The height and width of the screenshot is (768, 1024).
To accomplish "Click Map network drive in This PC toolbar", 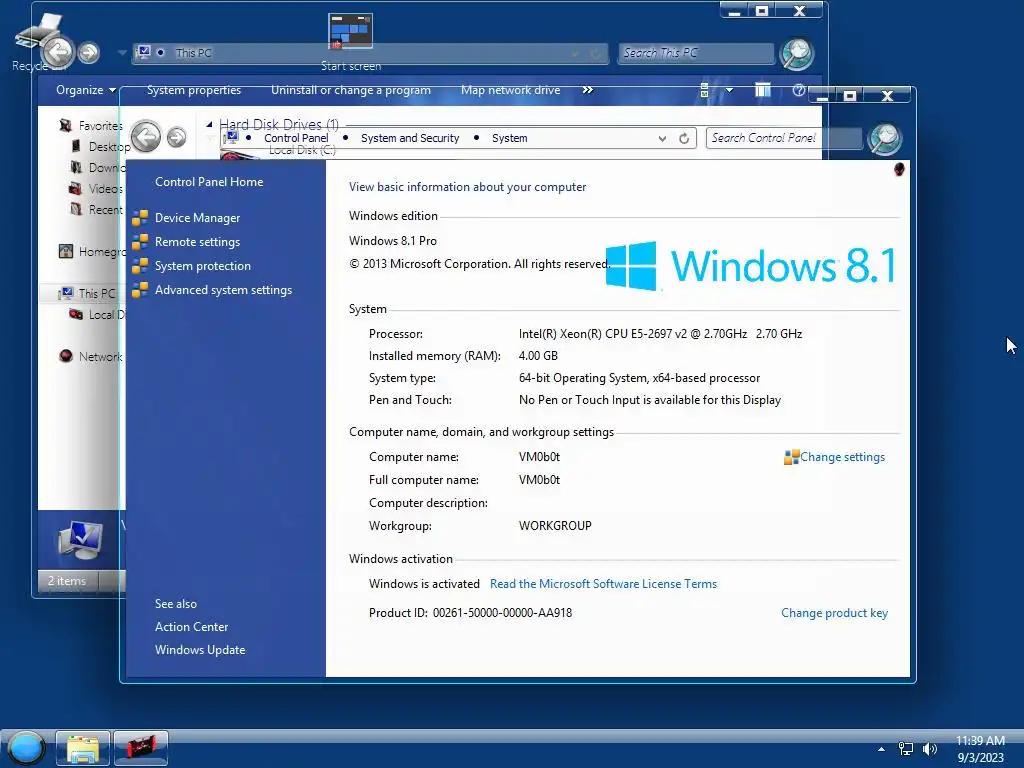I will pos(511,90).
